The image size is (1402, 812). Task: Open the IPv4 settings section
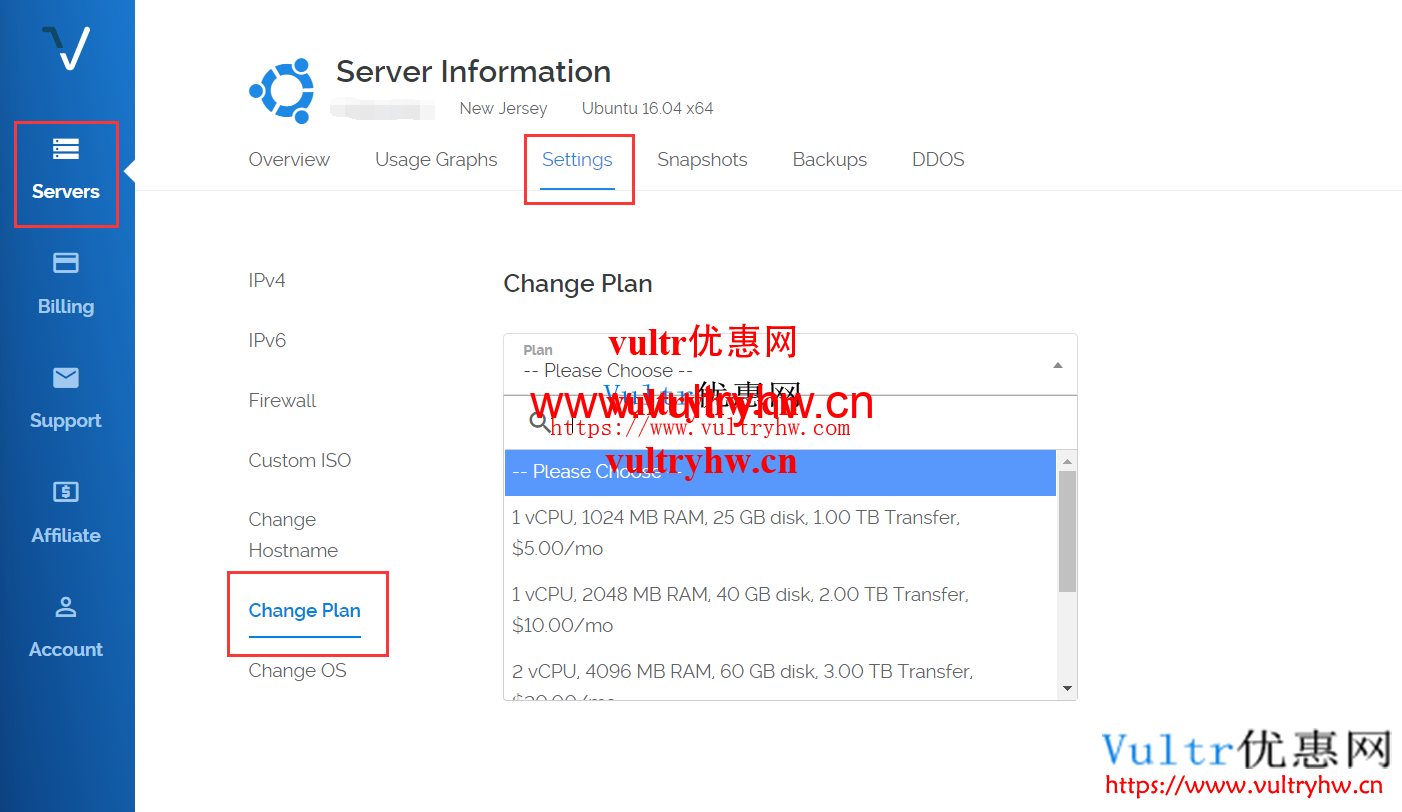coord(267,281)
